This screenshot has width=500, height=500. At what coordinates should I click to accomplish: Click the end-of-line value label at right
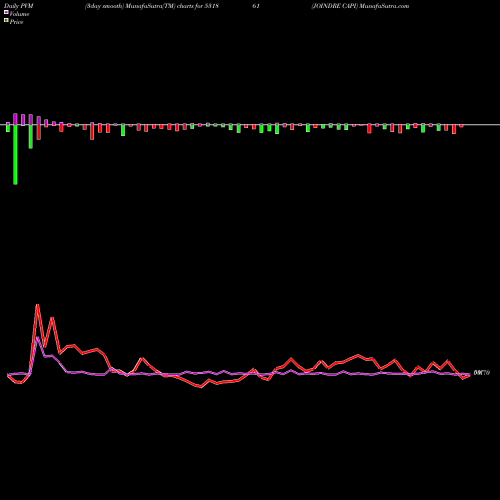482,373
